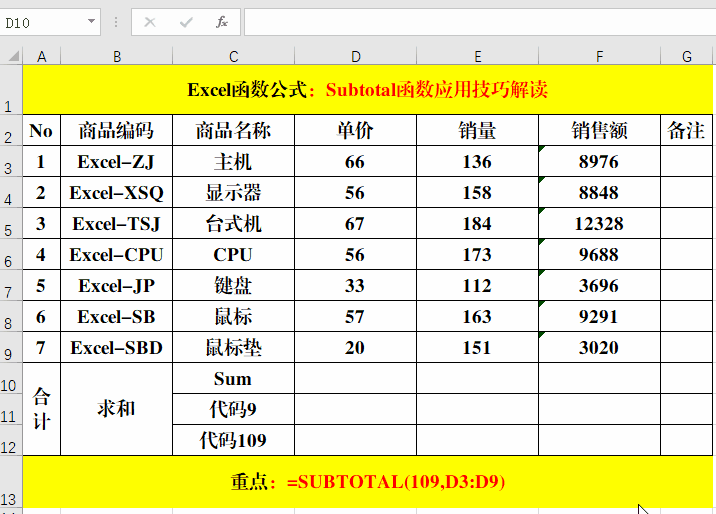716x514 pixels.
Task: Click the '代码9' label cell
Action: [233, 409]
